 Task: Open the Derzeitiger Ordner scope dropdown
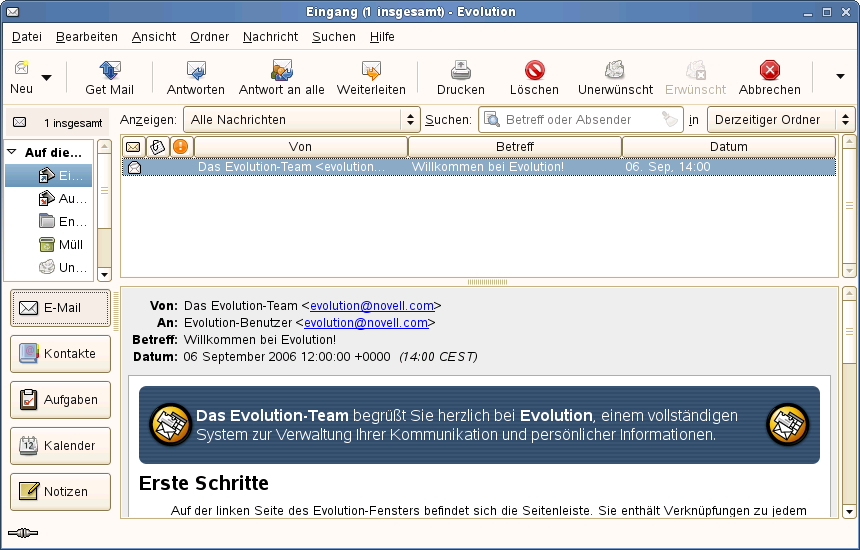pyautogui.click(x=781, y=120)
